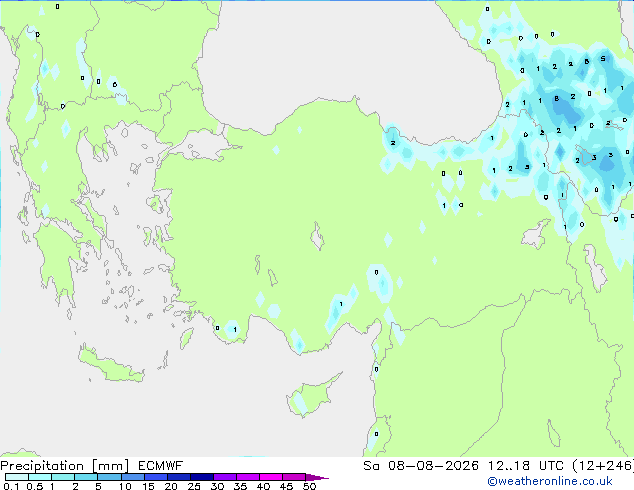Select the 5–10 mm legend color box

pos(109,477)
